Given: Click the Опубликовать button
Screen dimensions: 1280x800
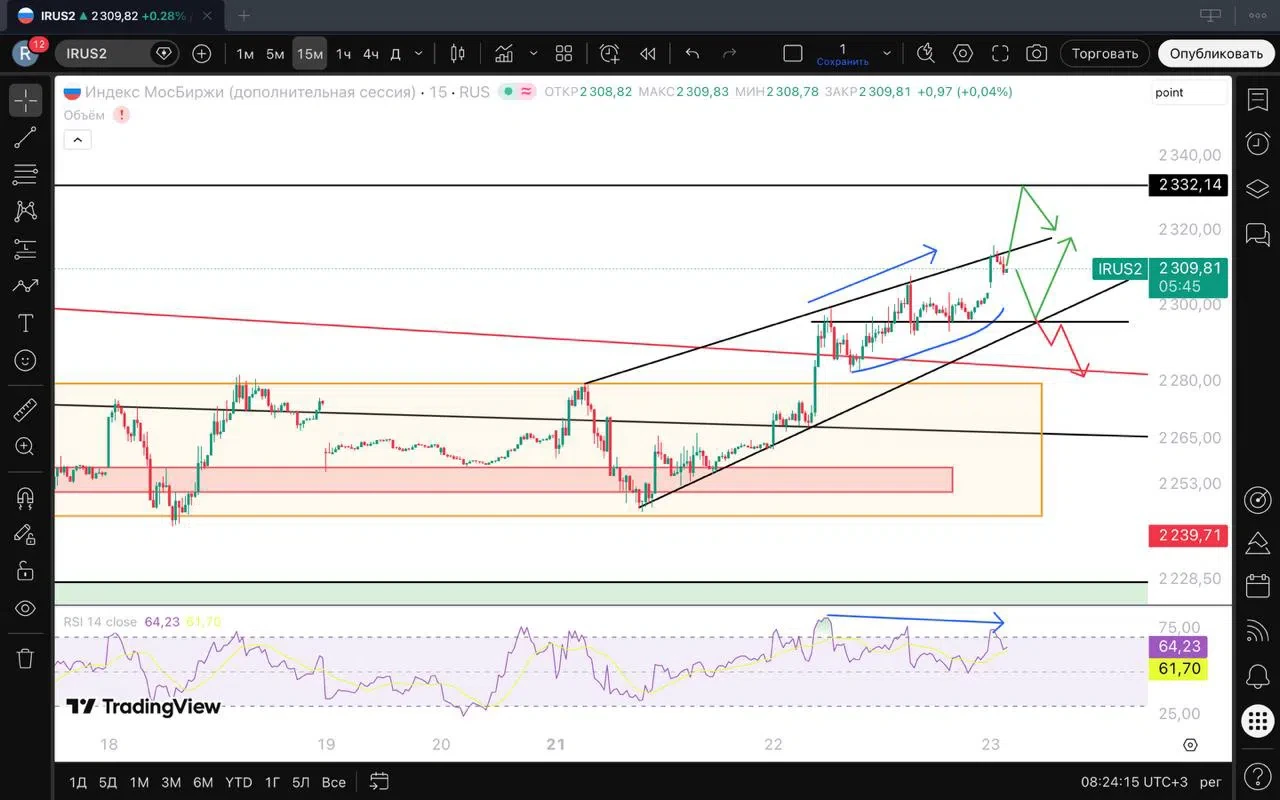Looking at the screenshot, I should [1216, 53].
